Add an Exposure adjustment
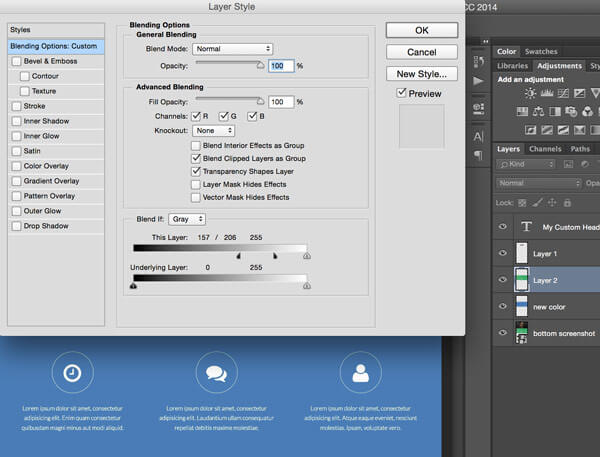Image resolution: width=600 pixels, height=457 pixels. [579, 93]
